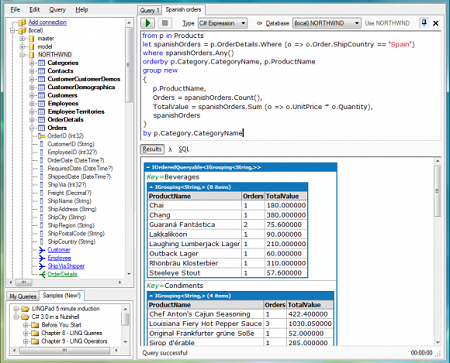Click the CustomerID column icon

(x=41, y=144)
